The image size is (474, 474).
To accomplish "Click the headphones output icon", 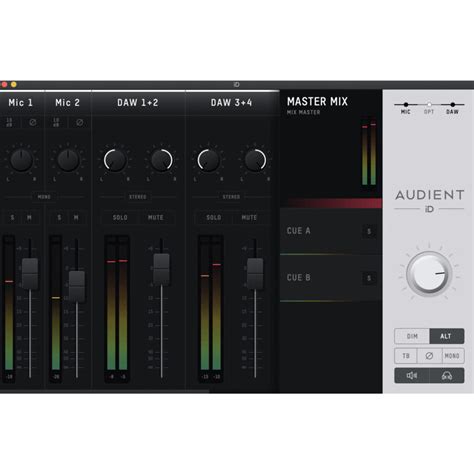I will click(447, 376).
